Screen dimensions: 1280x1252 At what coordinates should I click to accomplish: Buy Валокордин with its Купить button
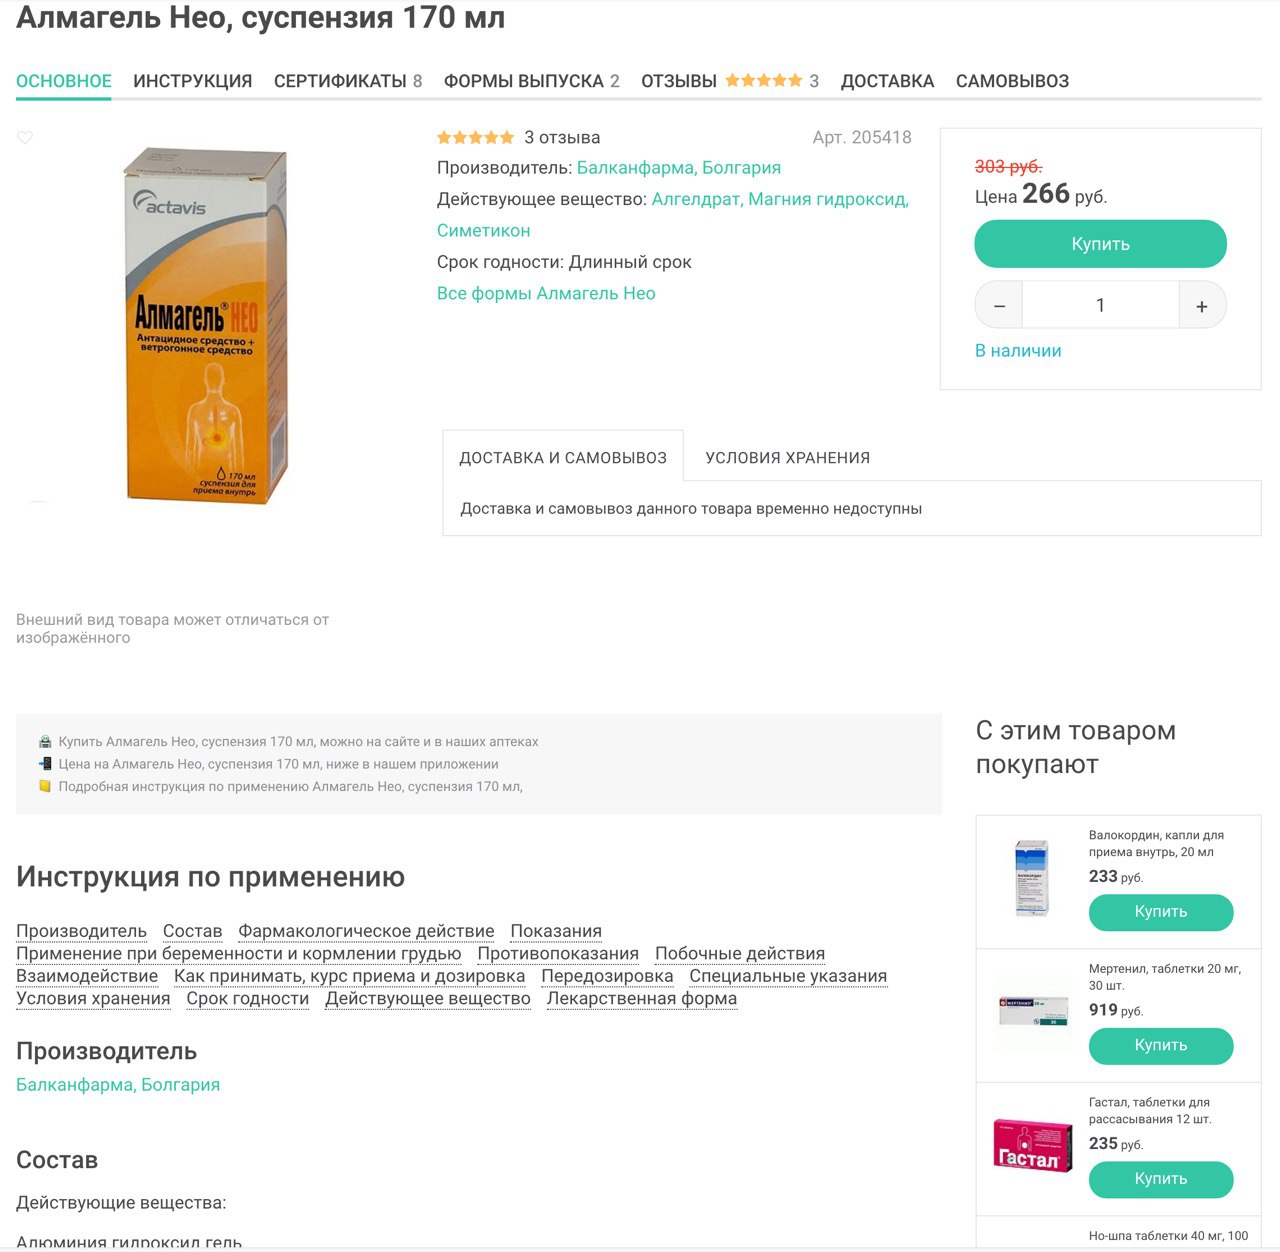(1161, 912)
